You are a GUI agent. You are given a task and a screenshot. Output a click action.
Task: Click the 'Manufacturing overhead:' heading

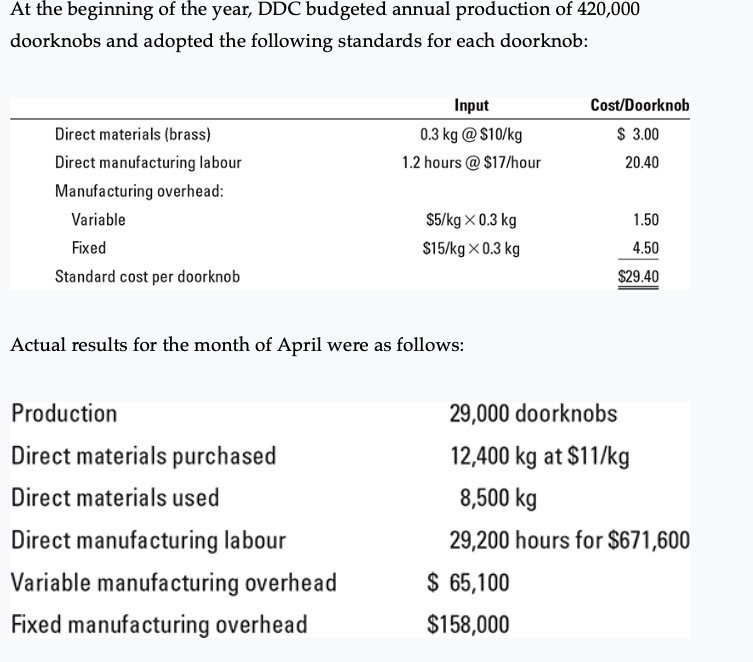click(x=139, y=190)
